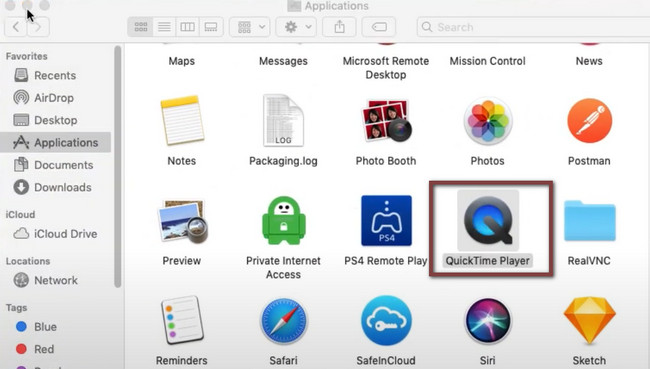Click the Microsoft Remote Desktop label
650x369 pixels.
[x=386, y=68]
